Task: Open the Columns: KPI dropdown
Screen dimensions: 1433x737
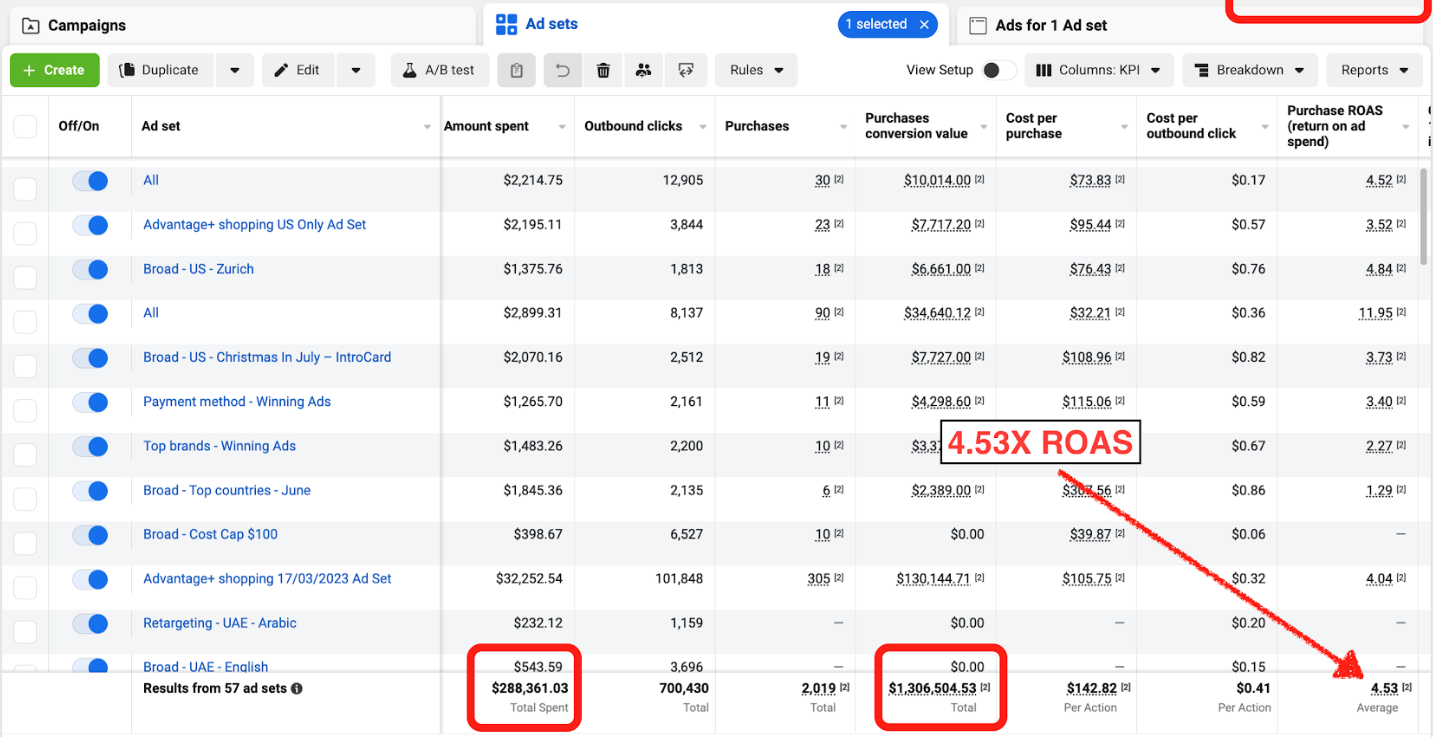Action: (x=1099, y=69)
